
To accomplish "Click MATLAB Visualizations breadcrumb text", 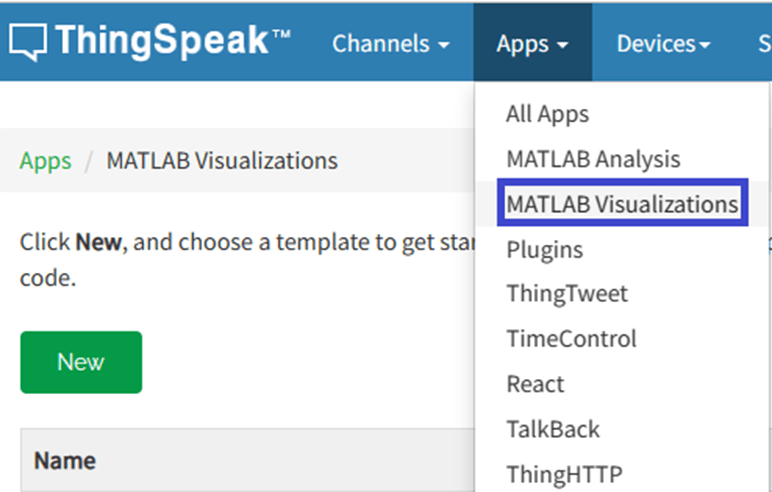I will [222, 161].
